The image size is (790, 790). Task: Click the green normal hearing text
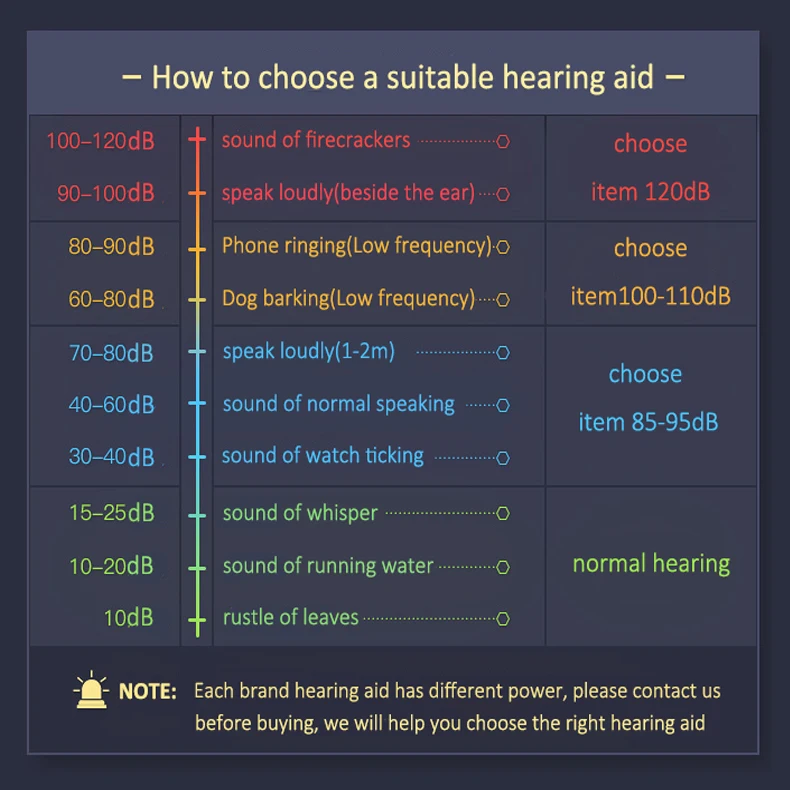tap(651, 564)
